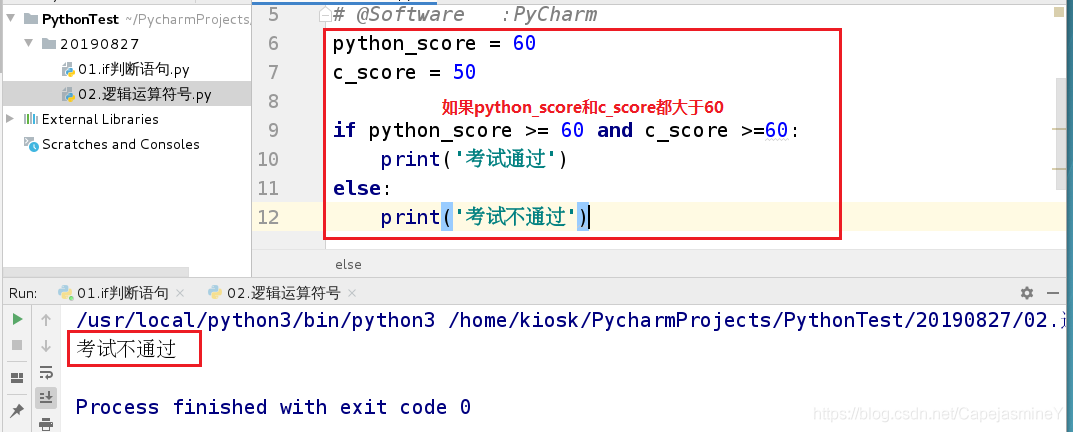Click the print('考试不通过') statement on line 12
The width and height of the screenshot is (1073, 432).
tap(485, 217)
